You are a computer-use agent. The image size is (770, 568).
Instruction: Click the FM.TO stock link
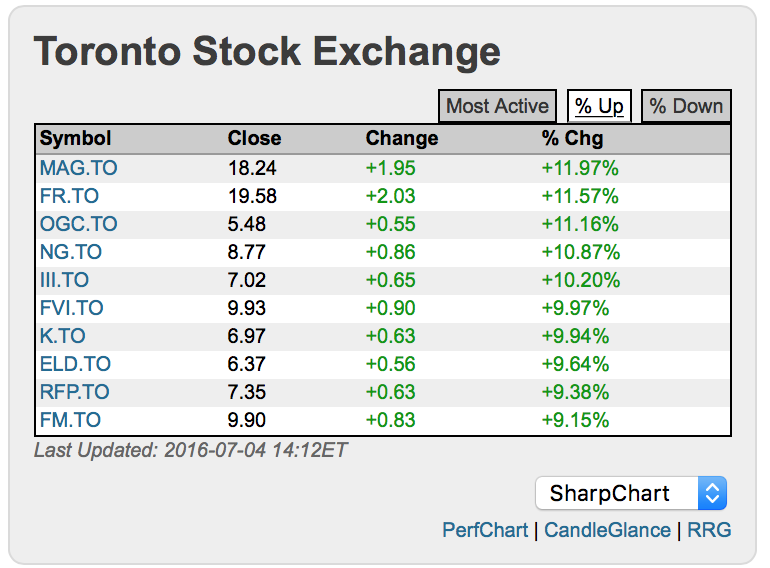pyautogui.click(x=70, y=420)
